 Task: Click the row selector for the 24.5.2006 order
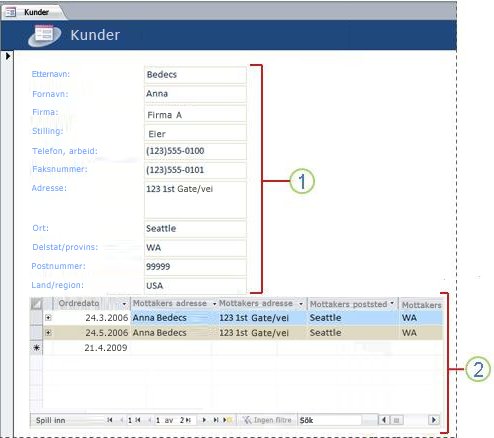[x=36, y=333]
